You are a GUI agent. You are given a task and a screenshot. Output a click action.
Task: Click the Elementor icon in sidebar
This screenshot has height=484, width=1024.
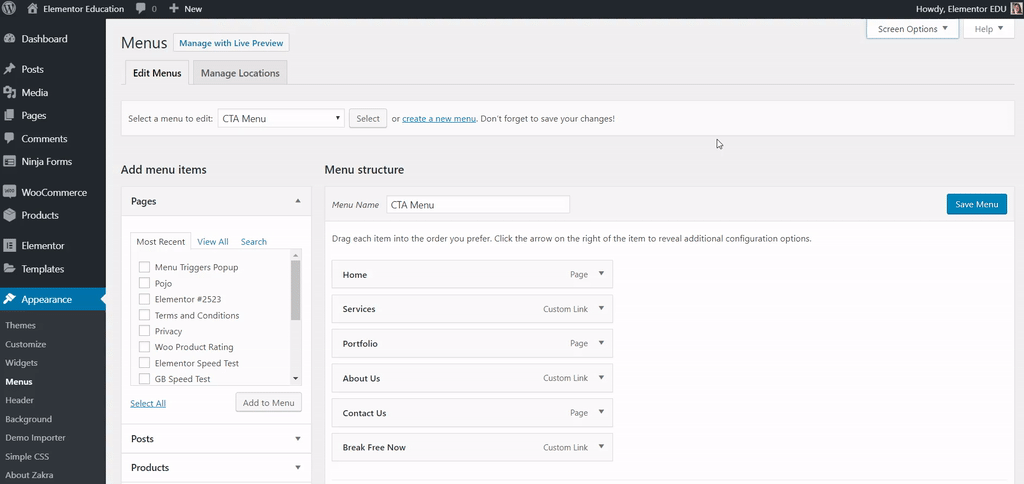coord(10,245)
